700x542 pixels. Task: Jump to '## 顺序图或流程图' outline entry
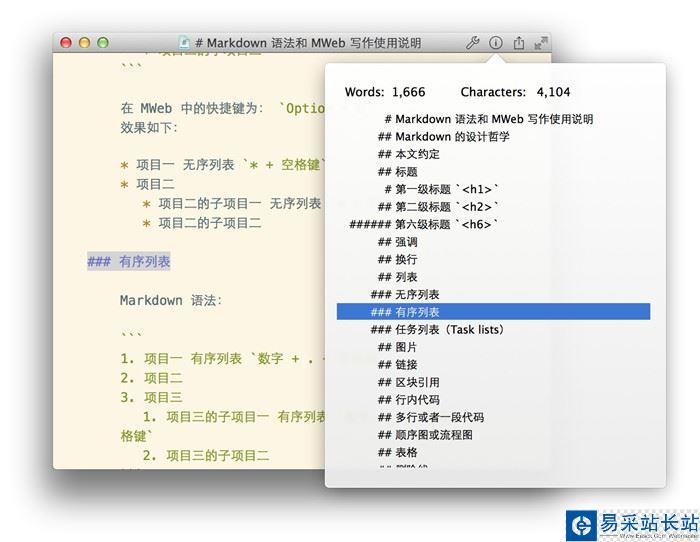(x=425, y=435)
